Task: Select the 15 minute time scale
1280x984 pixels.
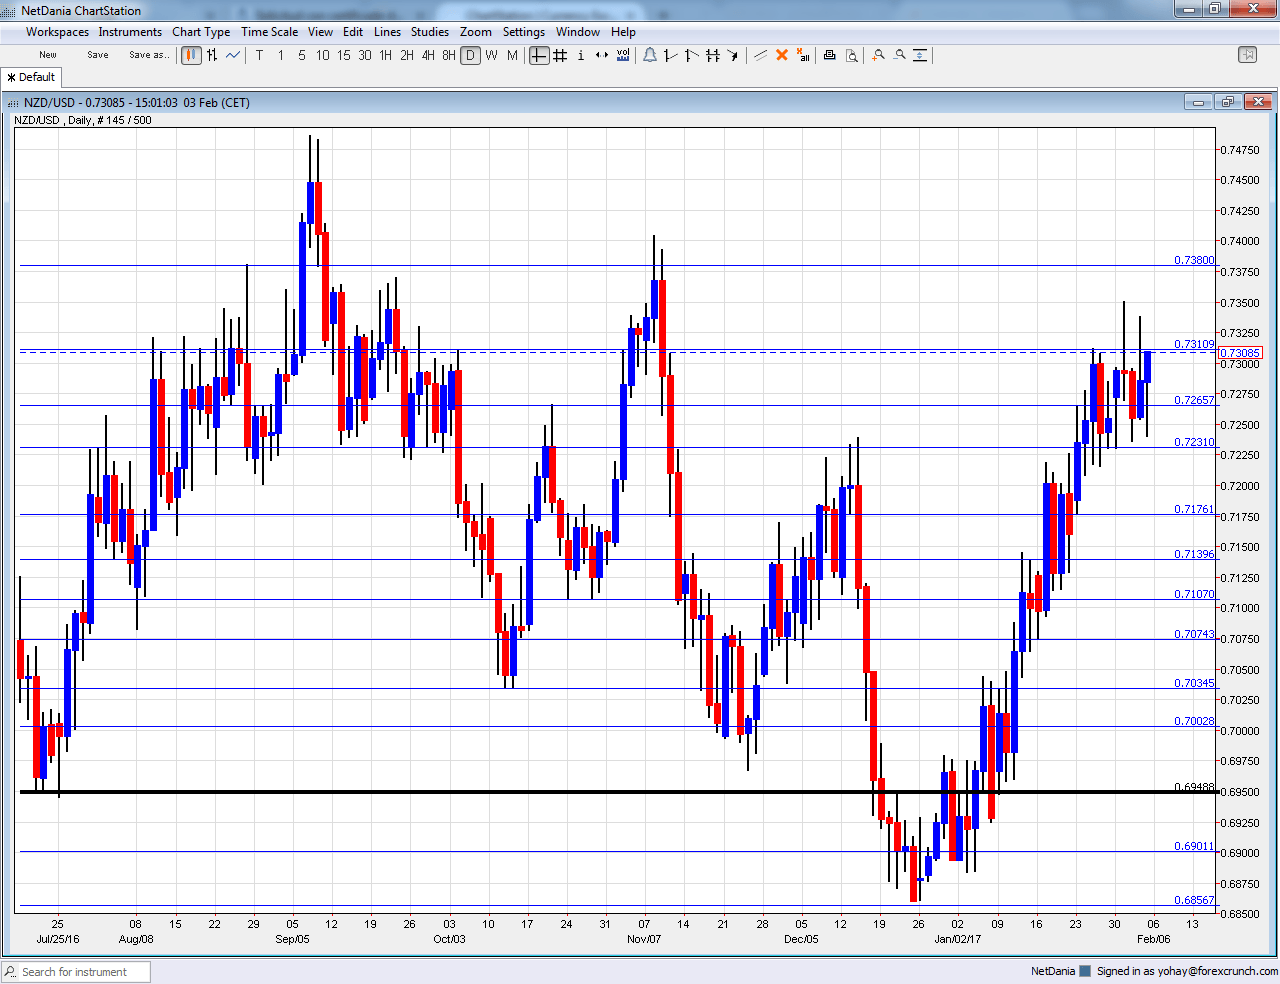Action: tap(344, 55)
